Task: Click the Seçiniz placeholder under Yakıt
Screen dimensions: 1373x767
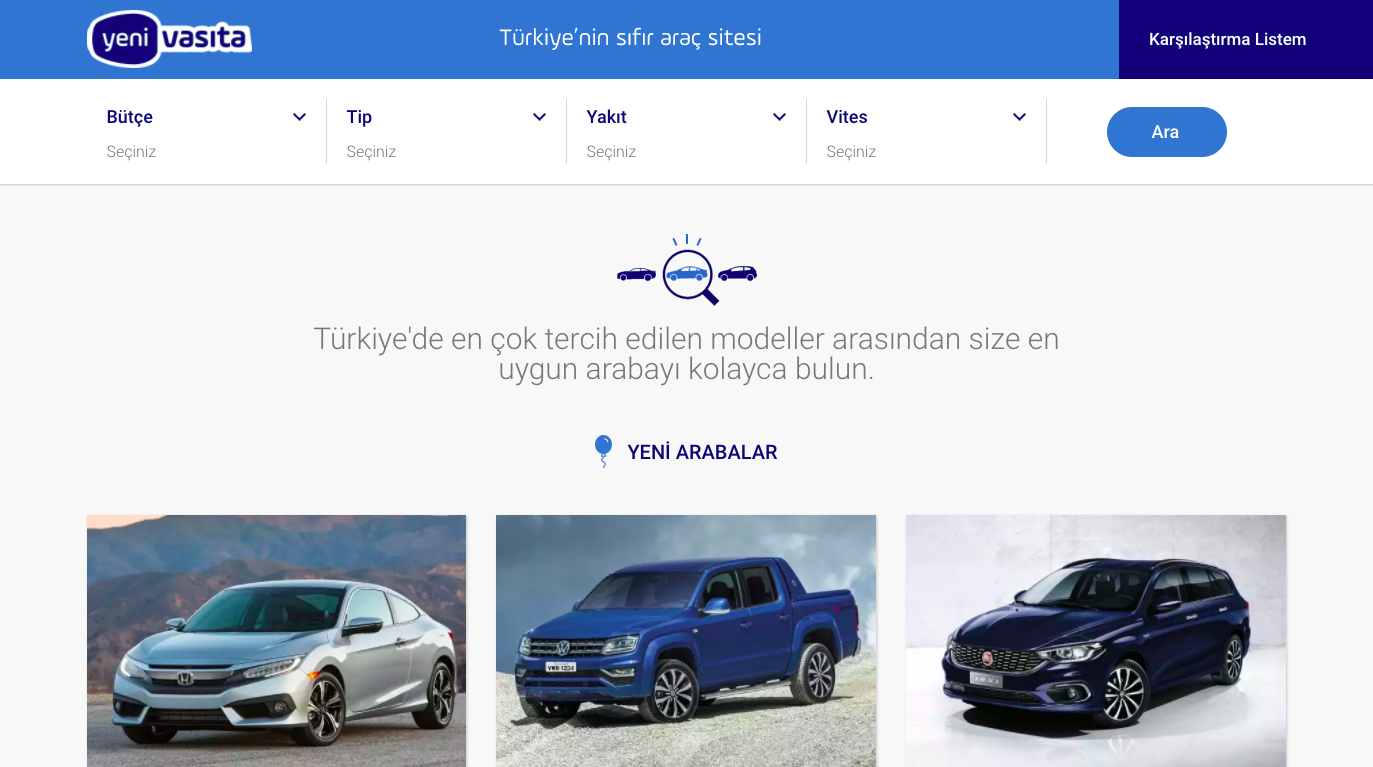Action: pyautogui.click(x=611, y=152)
